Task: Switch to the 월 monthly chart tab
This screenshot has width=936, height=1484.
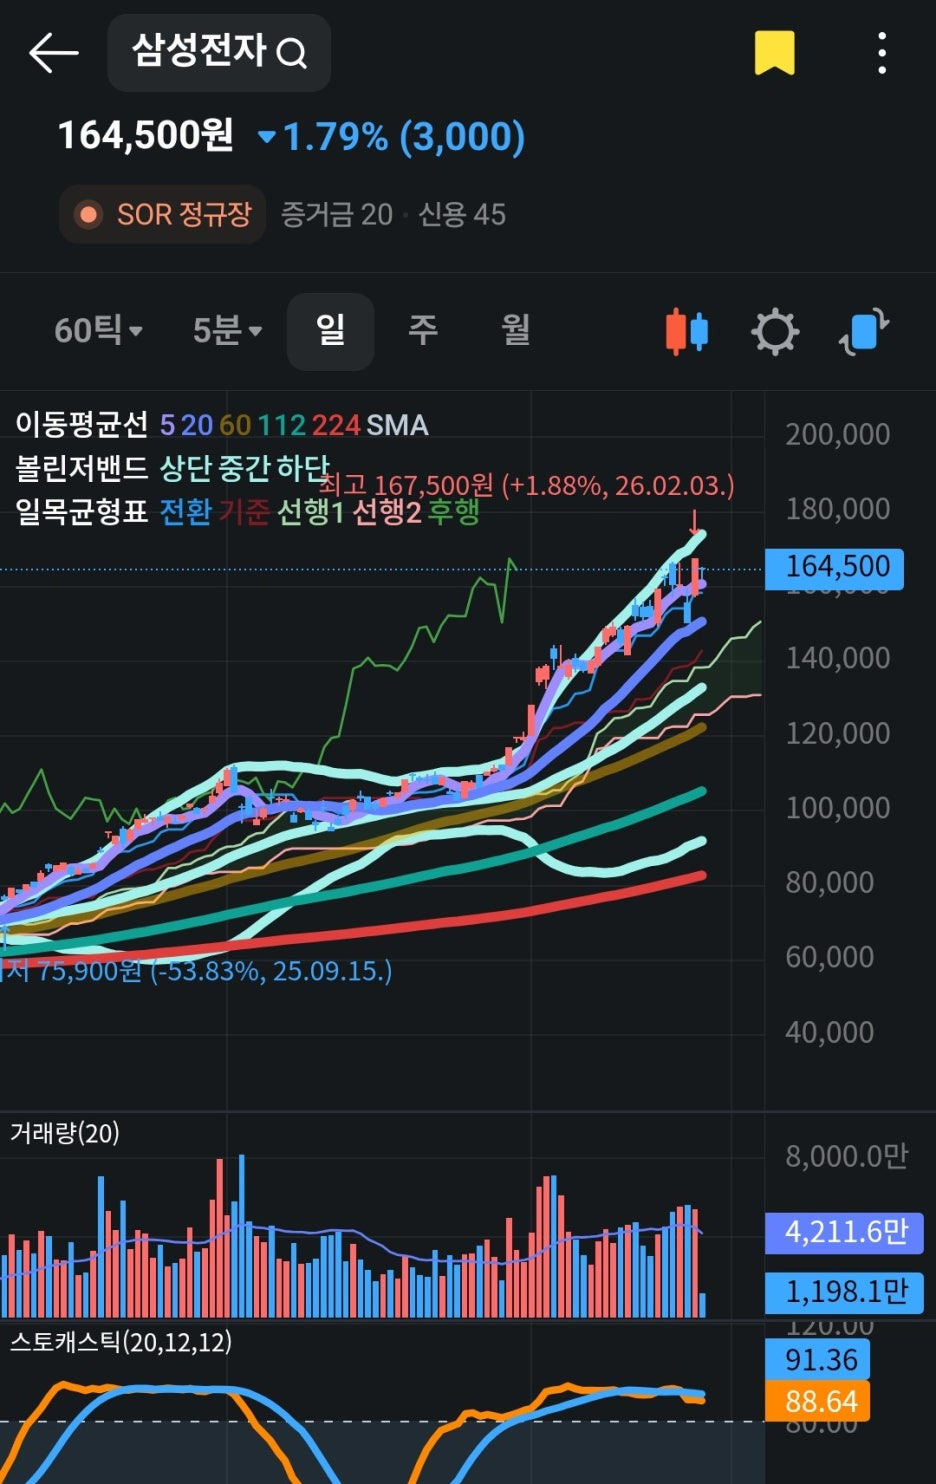Action: [x=515, y=330]
